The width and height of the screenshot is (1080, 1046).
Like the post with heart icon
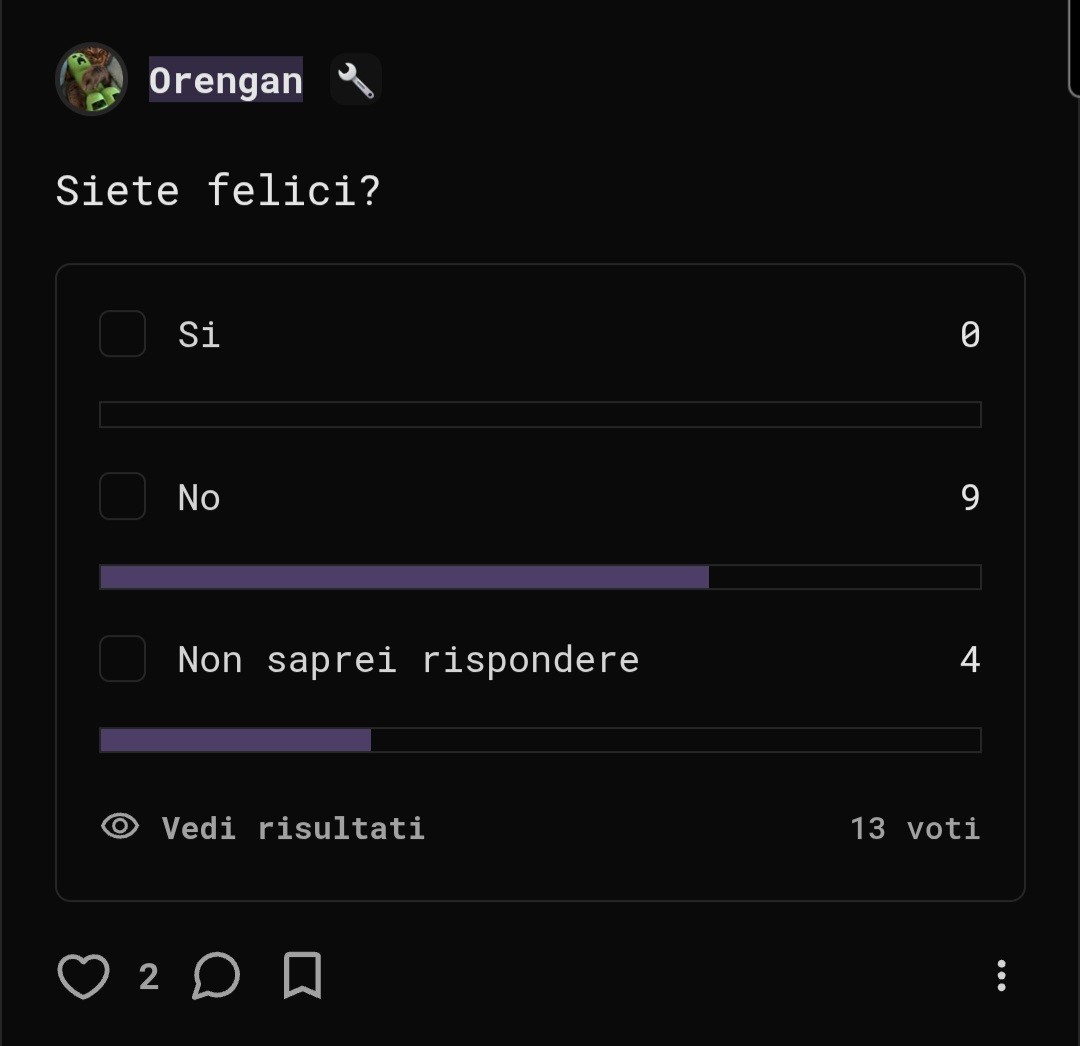[x=83, y=976]
